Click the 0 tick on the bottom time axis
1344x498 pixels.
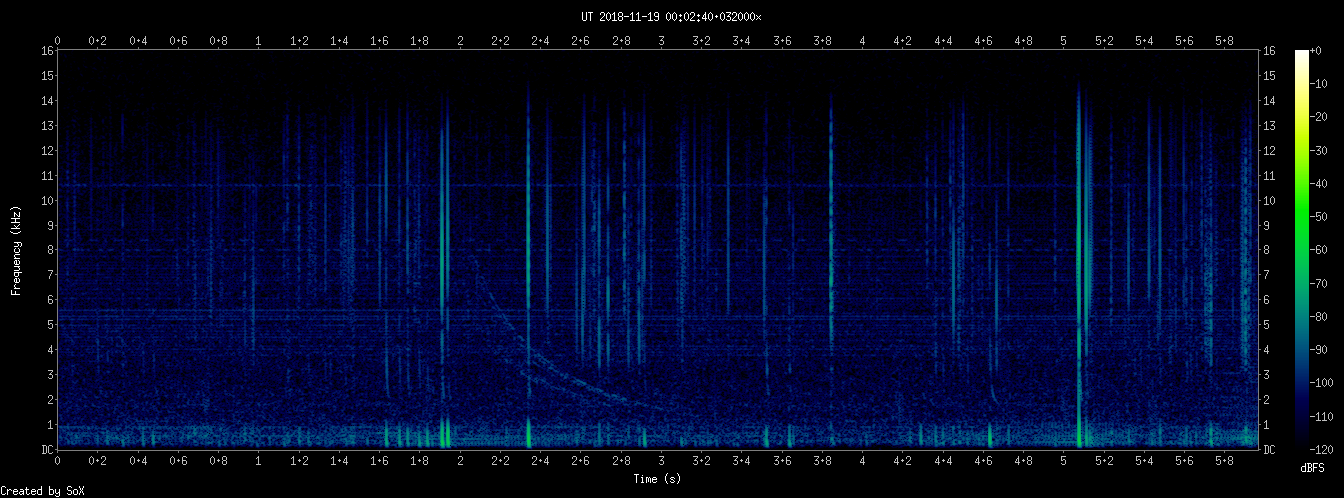pyautogui.click(x=58, y=461)
